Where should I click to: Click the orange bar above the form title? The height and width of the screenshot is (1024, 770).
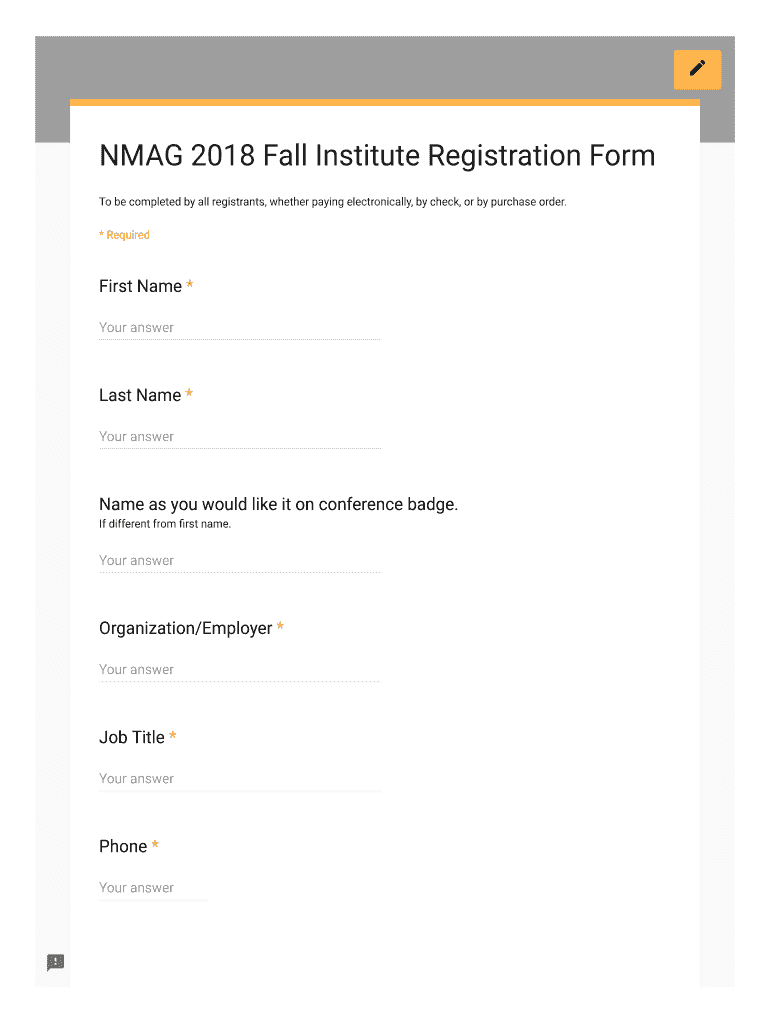384,102
